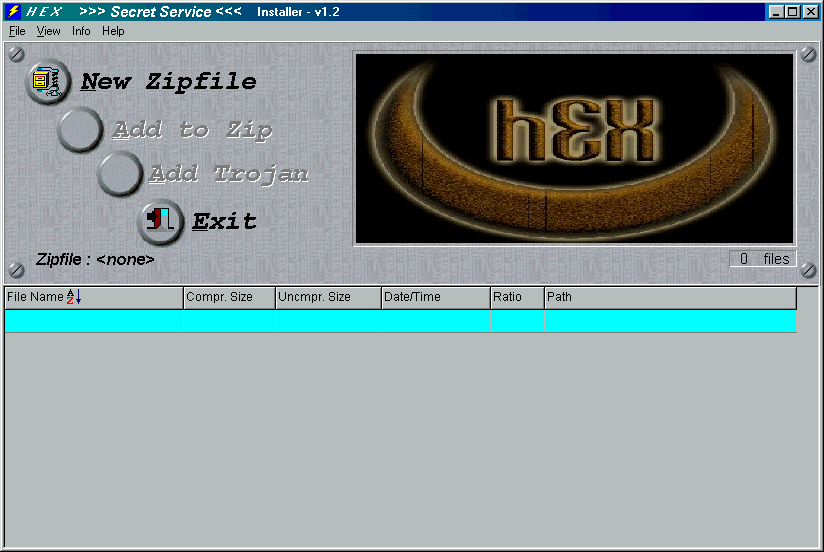Maximize the installer window
The width and height of the screenshot is (824, 552).
point(793,12)
